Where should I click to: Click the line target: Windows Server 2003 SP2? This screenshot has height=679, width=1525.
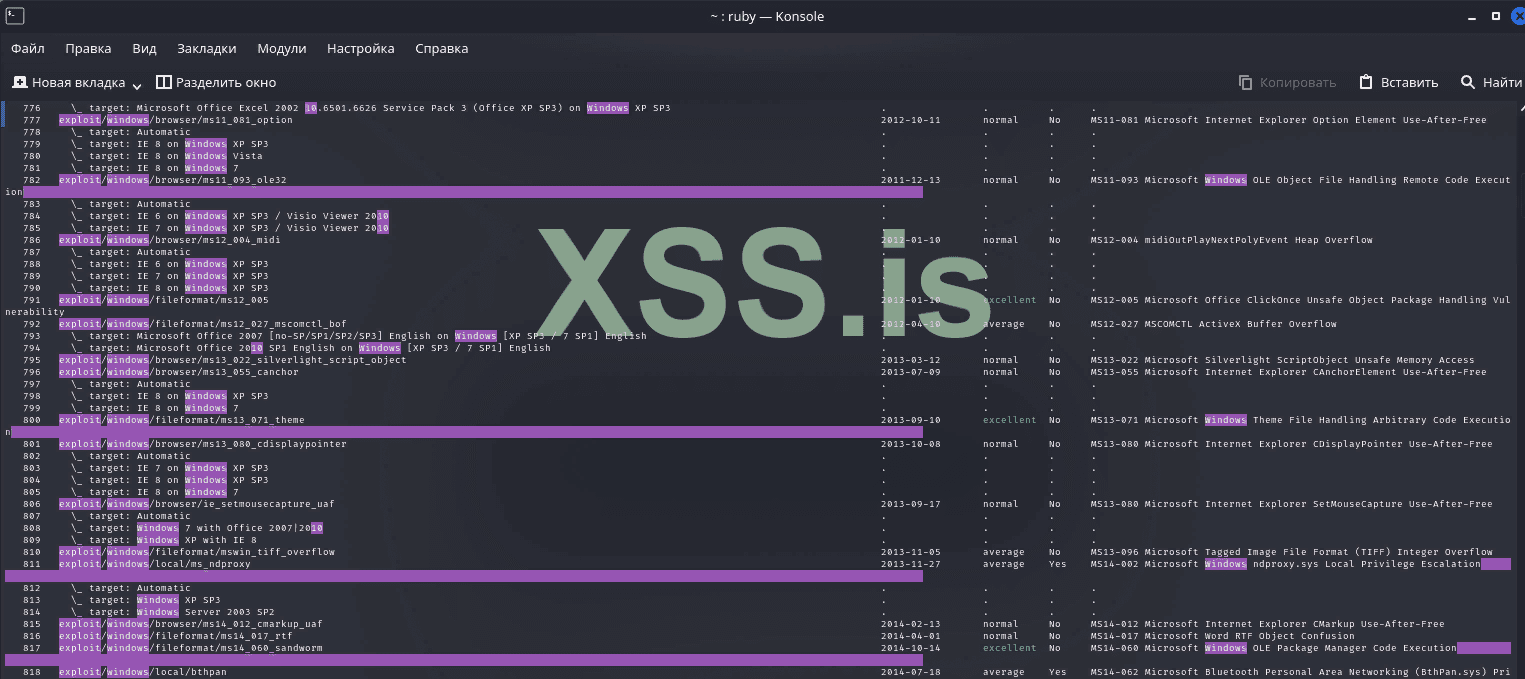173,612
